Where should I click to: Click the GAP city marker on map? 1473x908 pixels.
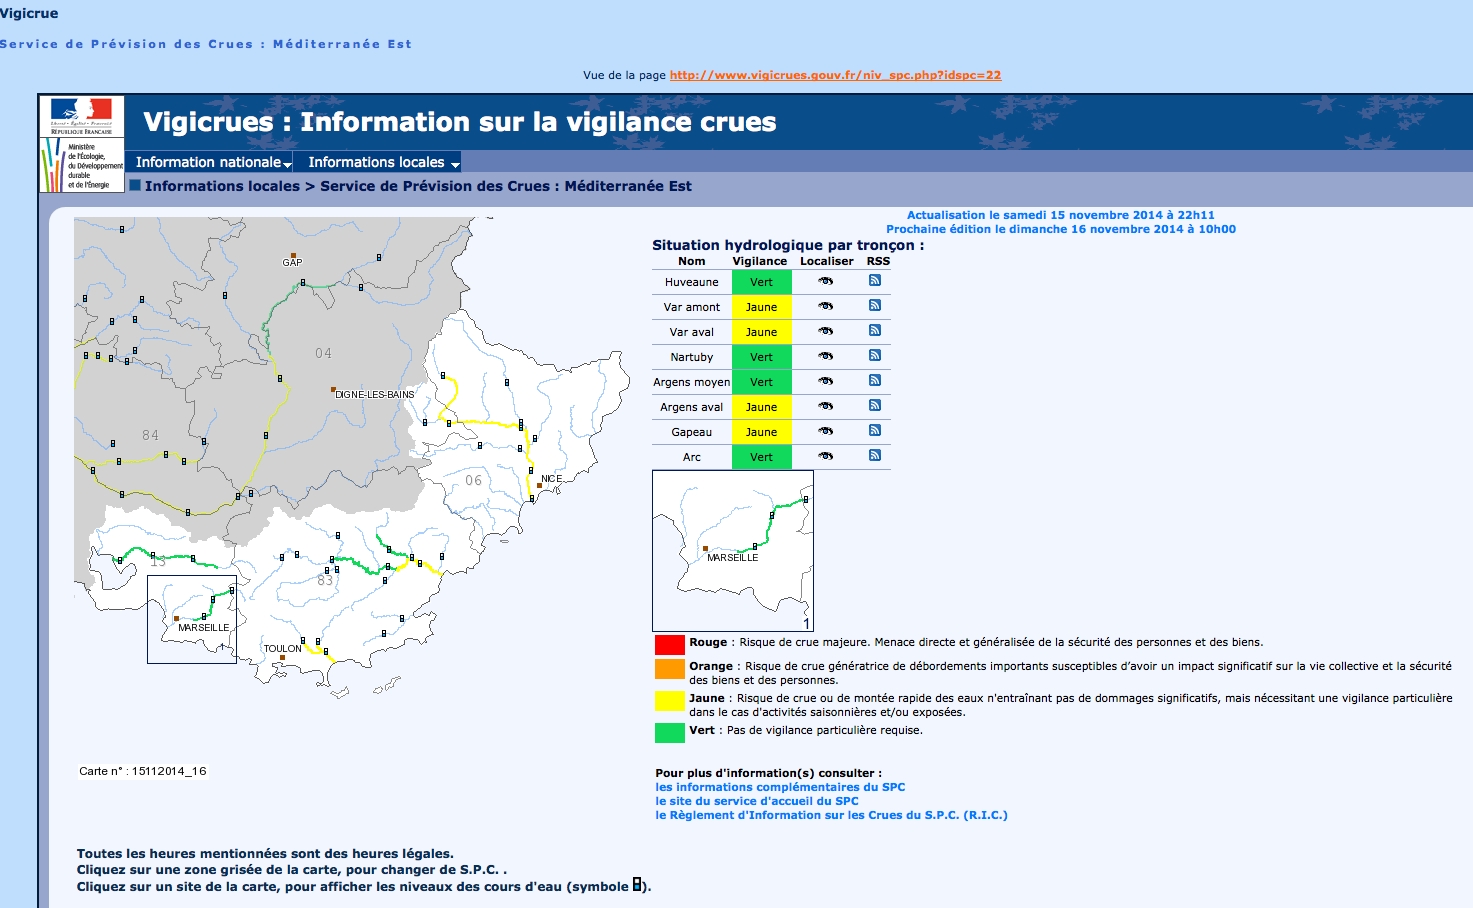coord(293,256)
